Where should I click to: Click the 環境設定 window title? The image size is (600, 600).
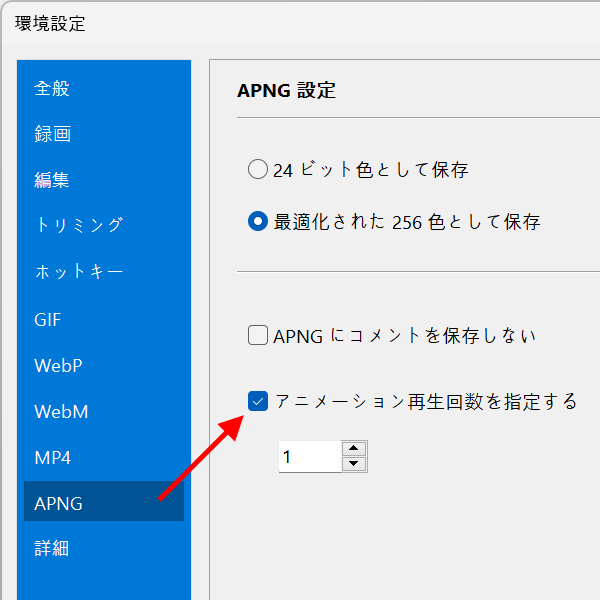50,24
